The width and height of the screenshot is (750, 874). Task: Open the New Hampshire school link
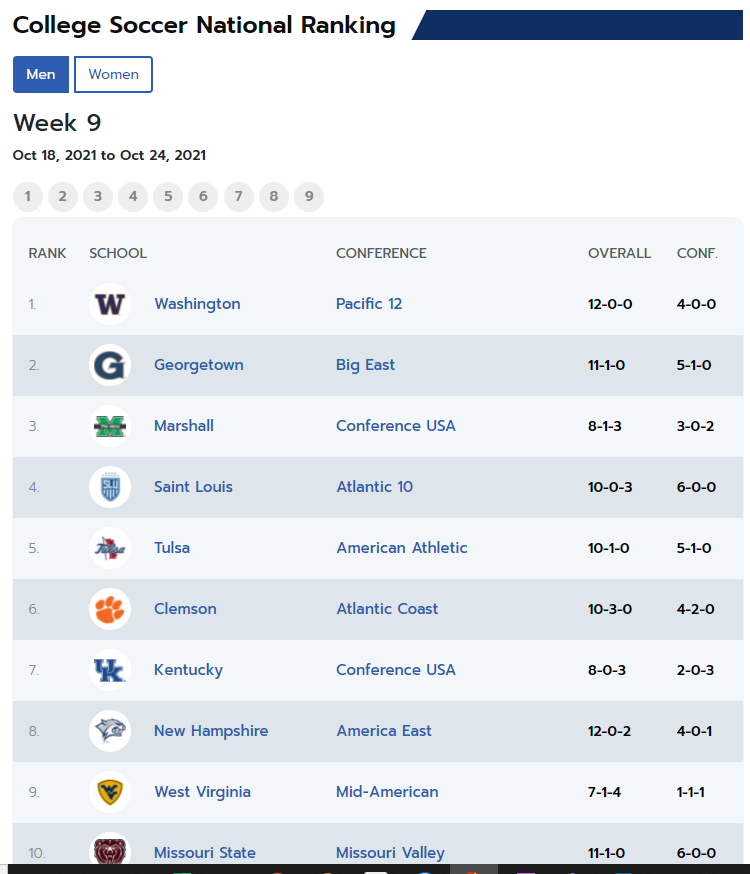pos(211,731)
